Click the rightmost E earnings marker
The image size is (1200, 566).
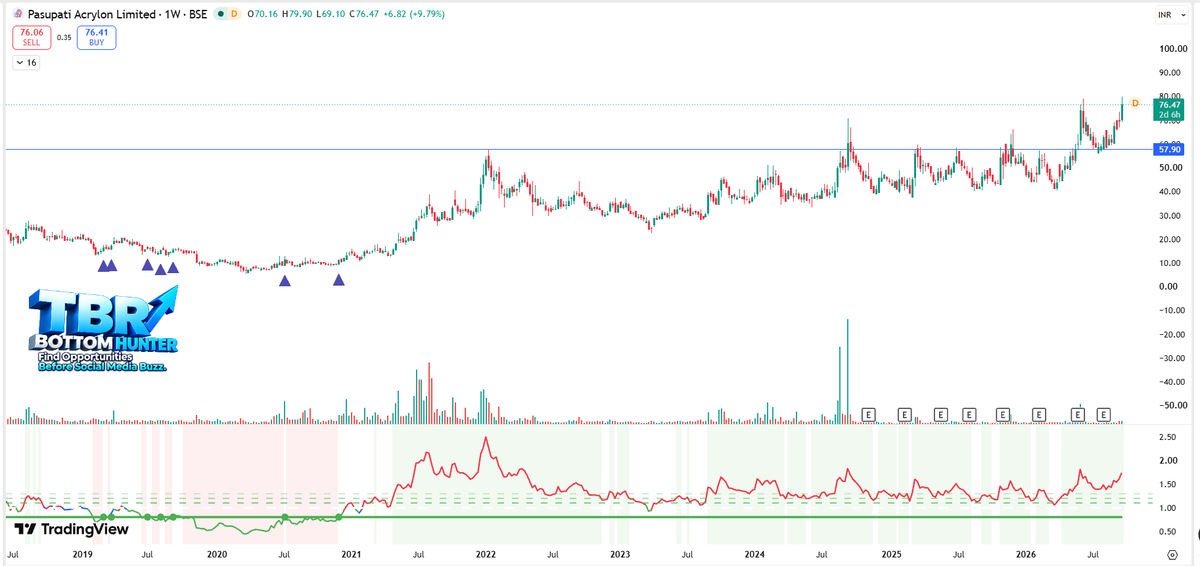[1104, 414]
